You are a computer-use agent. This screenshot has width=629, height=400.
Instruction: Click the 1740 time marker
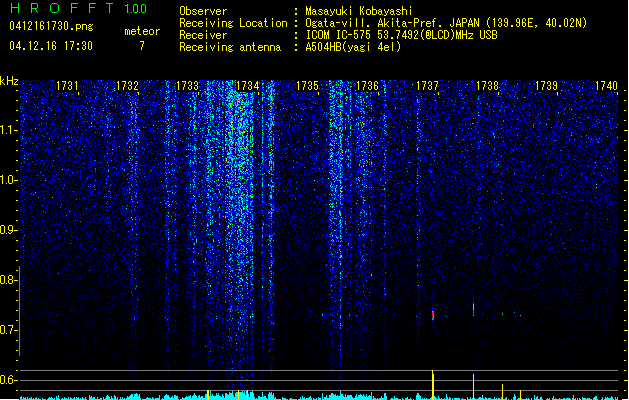(x=607, y=86)
